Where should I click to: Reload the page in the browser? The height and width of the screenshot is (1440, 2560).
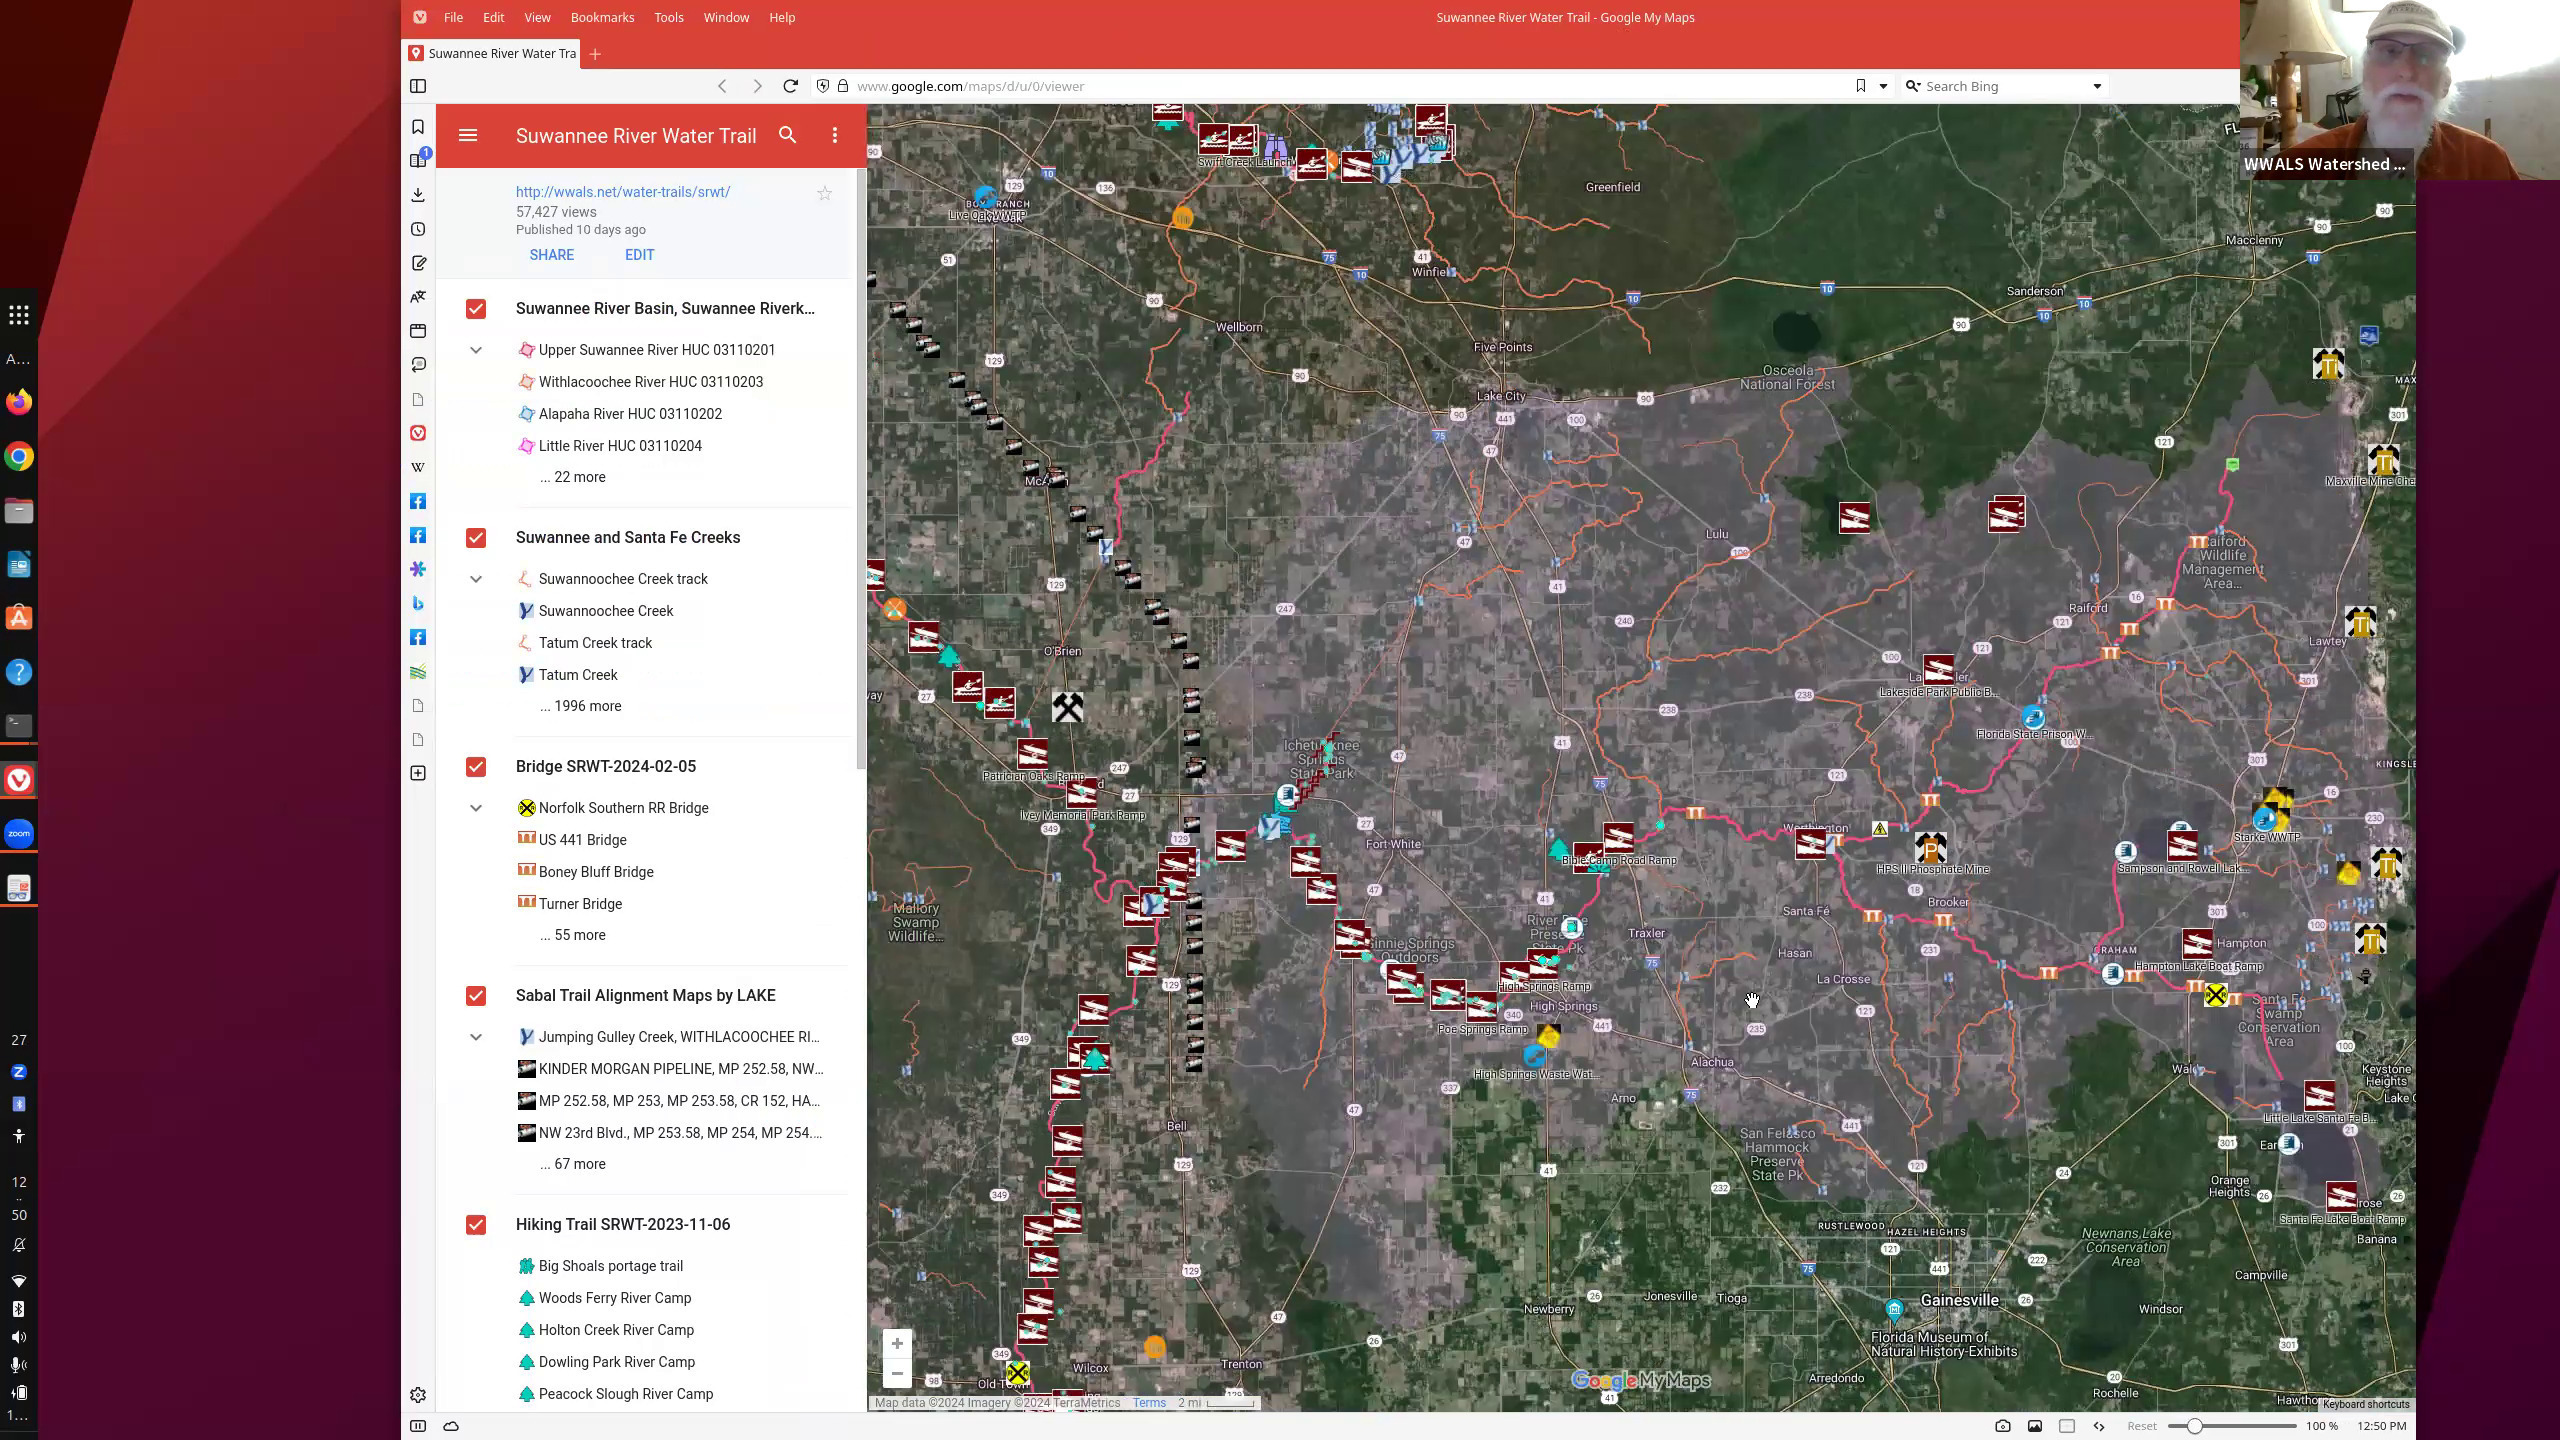(790, 86)
